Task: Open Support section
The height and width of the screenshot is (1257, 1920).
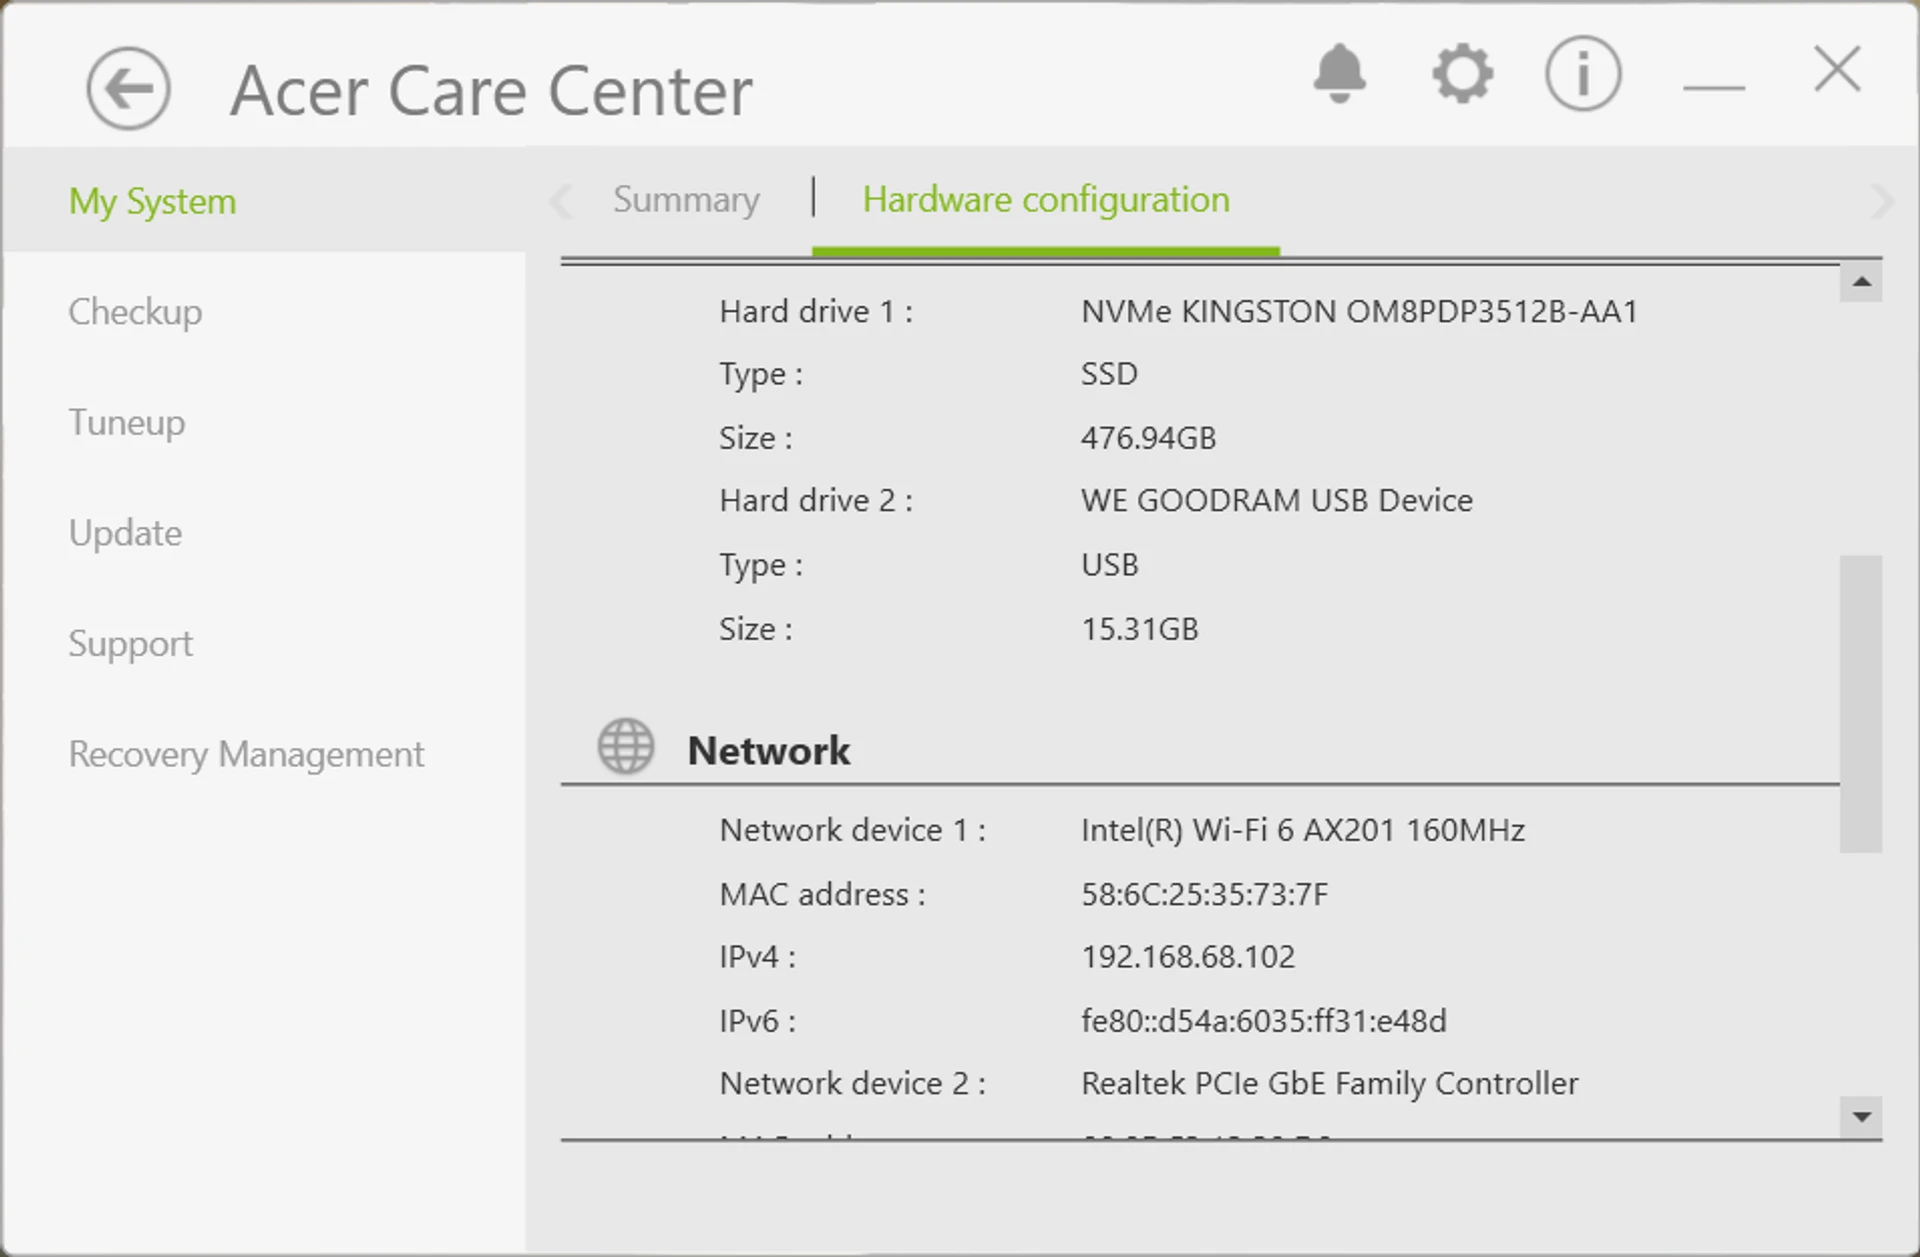Action: pos(130,644)
